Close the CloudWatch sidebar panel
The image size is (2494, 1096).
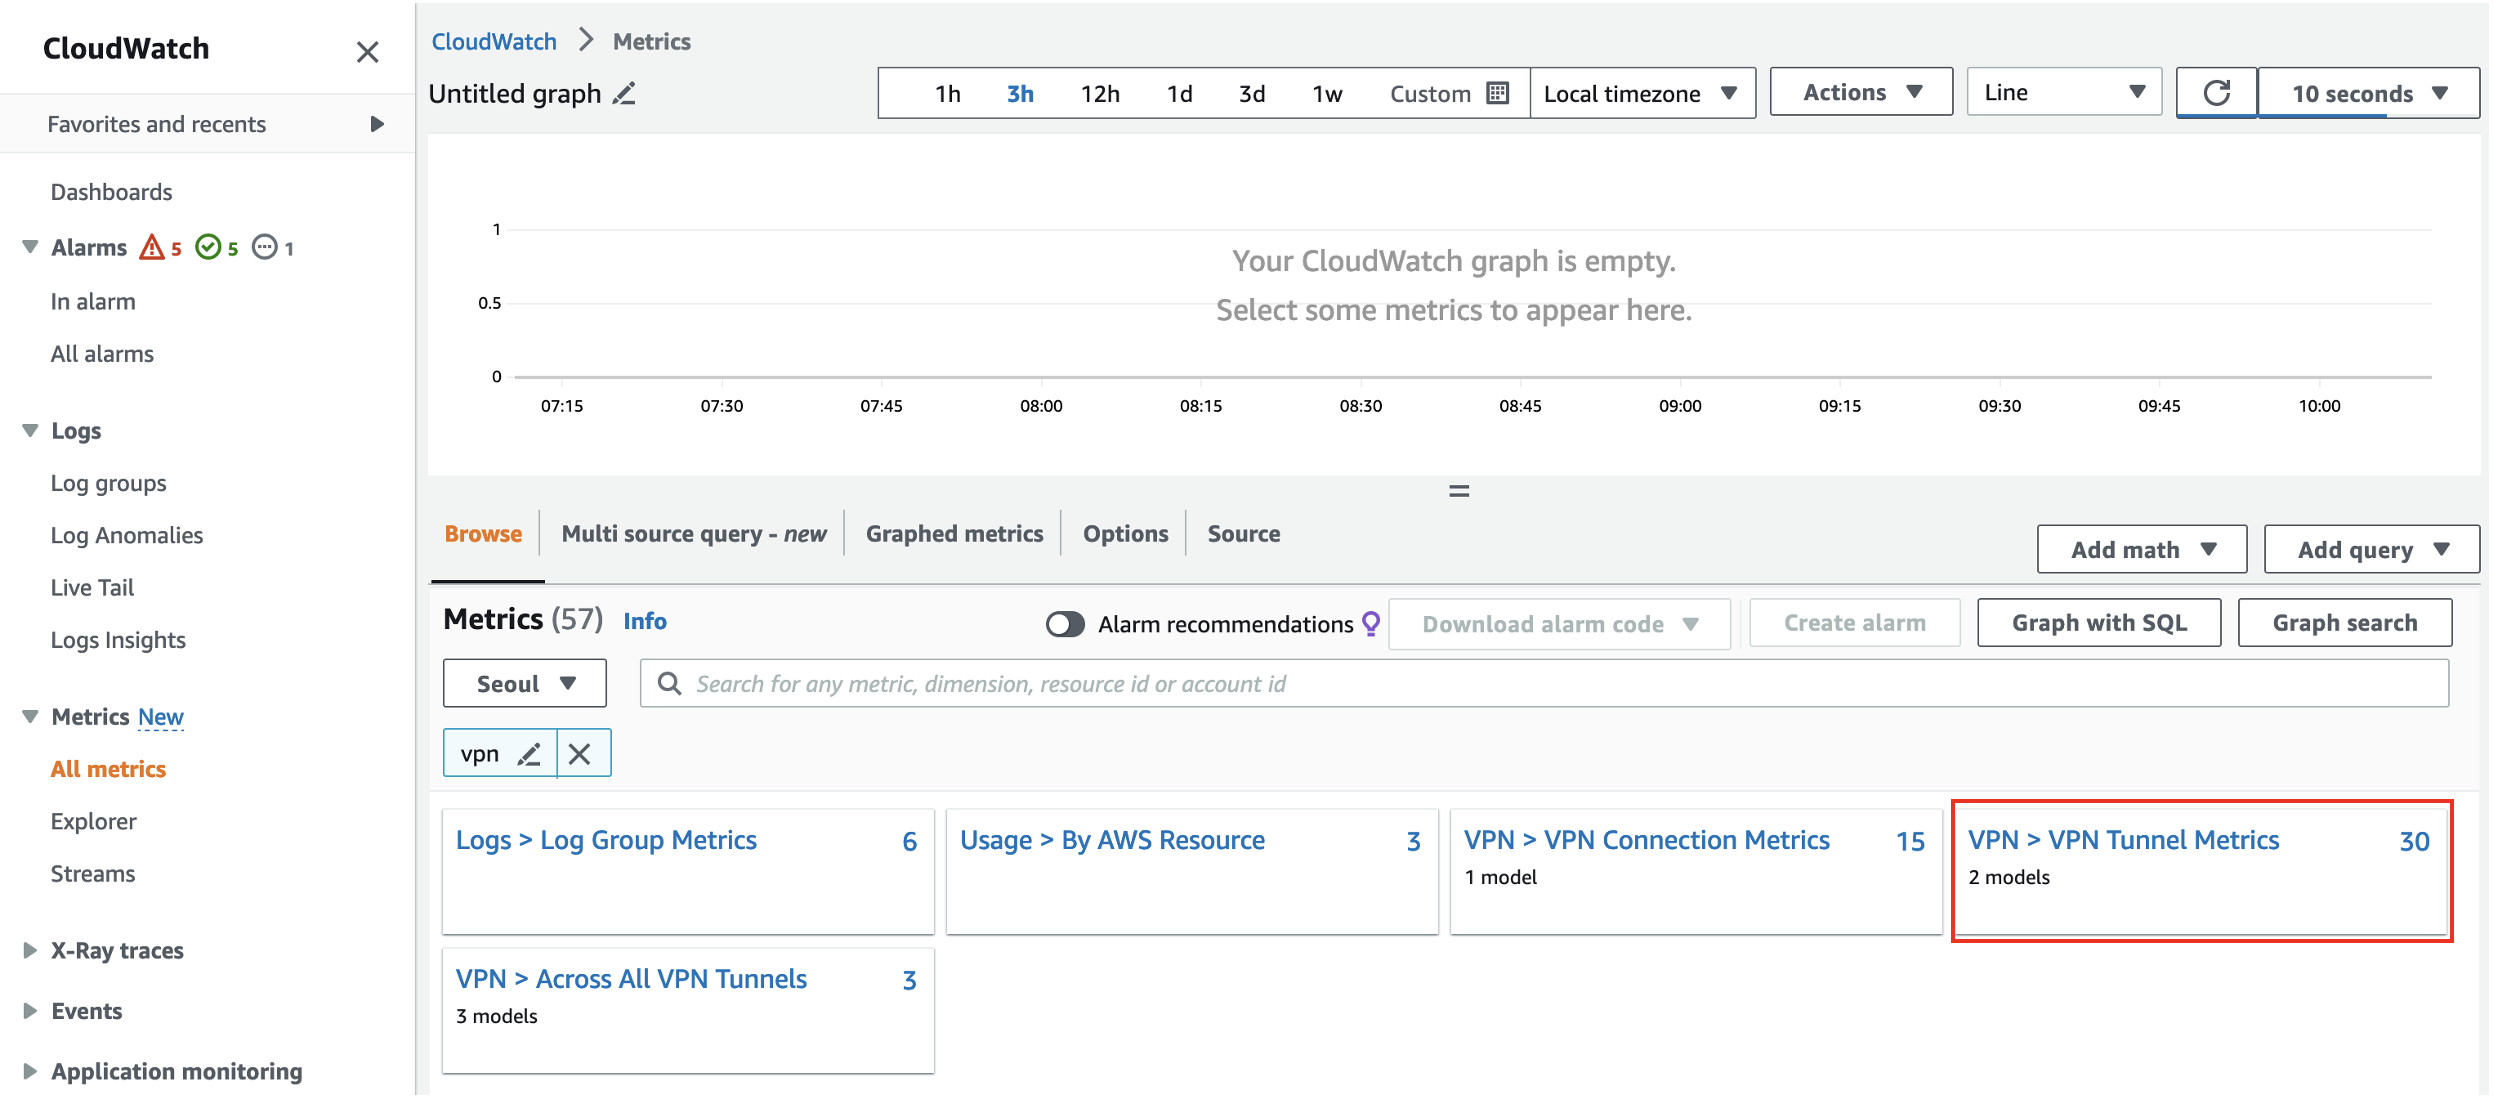[367, 51]
